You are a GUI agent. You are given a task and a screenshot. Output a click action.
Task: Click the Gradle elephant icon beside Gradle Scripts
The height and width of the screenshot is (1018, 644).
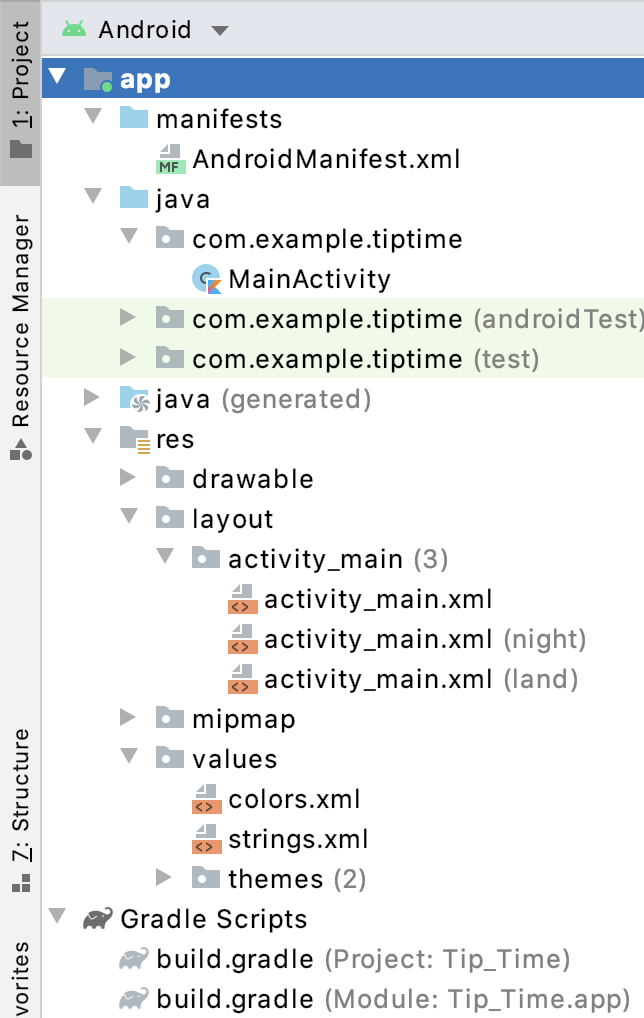(96, 919)
